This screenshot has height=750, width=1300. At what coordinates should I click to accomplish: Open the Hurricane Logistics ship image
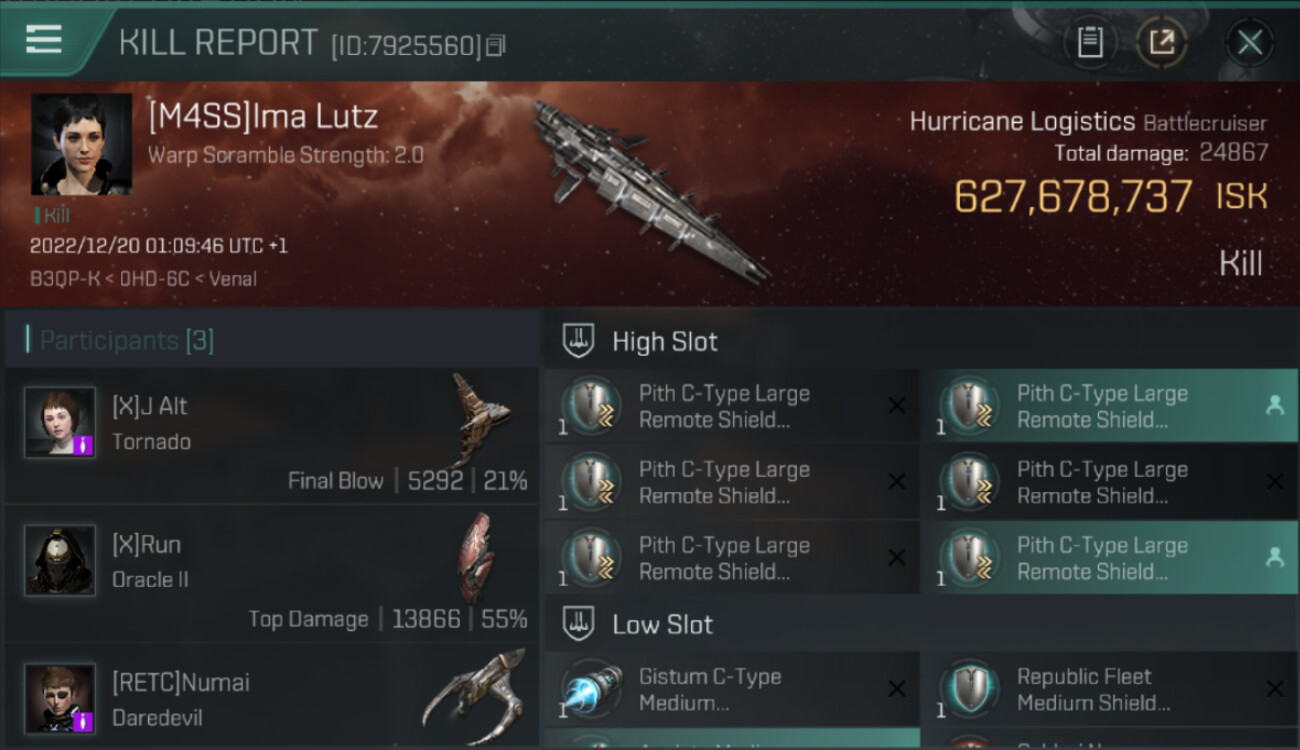click(x=651, y=190)
